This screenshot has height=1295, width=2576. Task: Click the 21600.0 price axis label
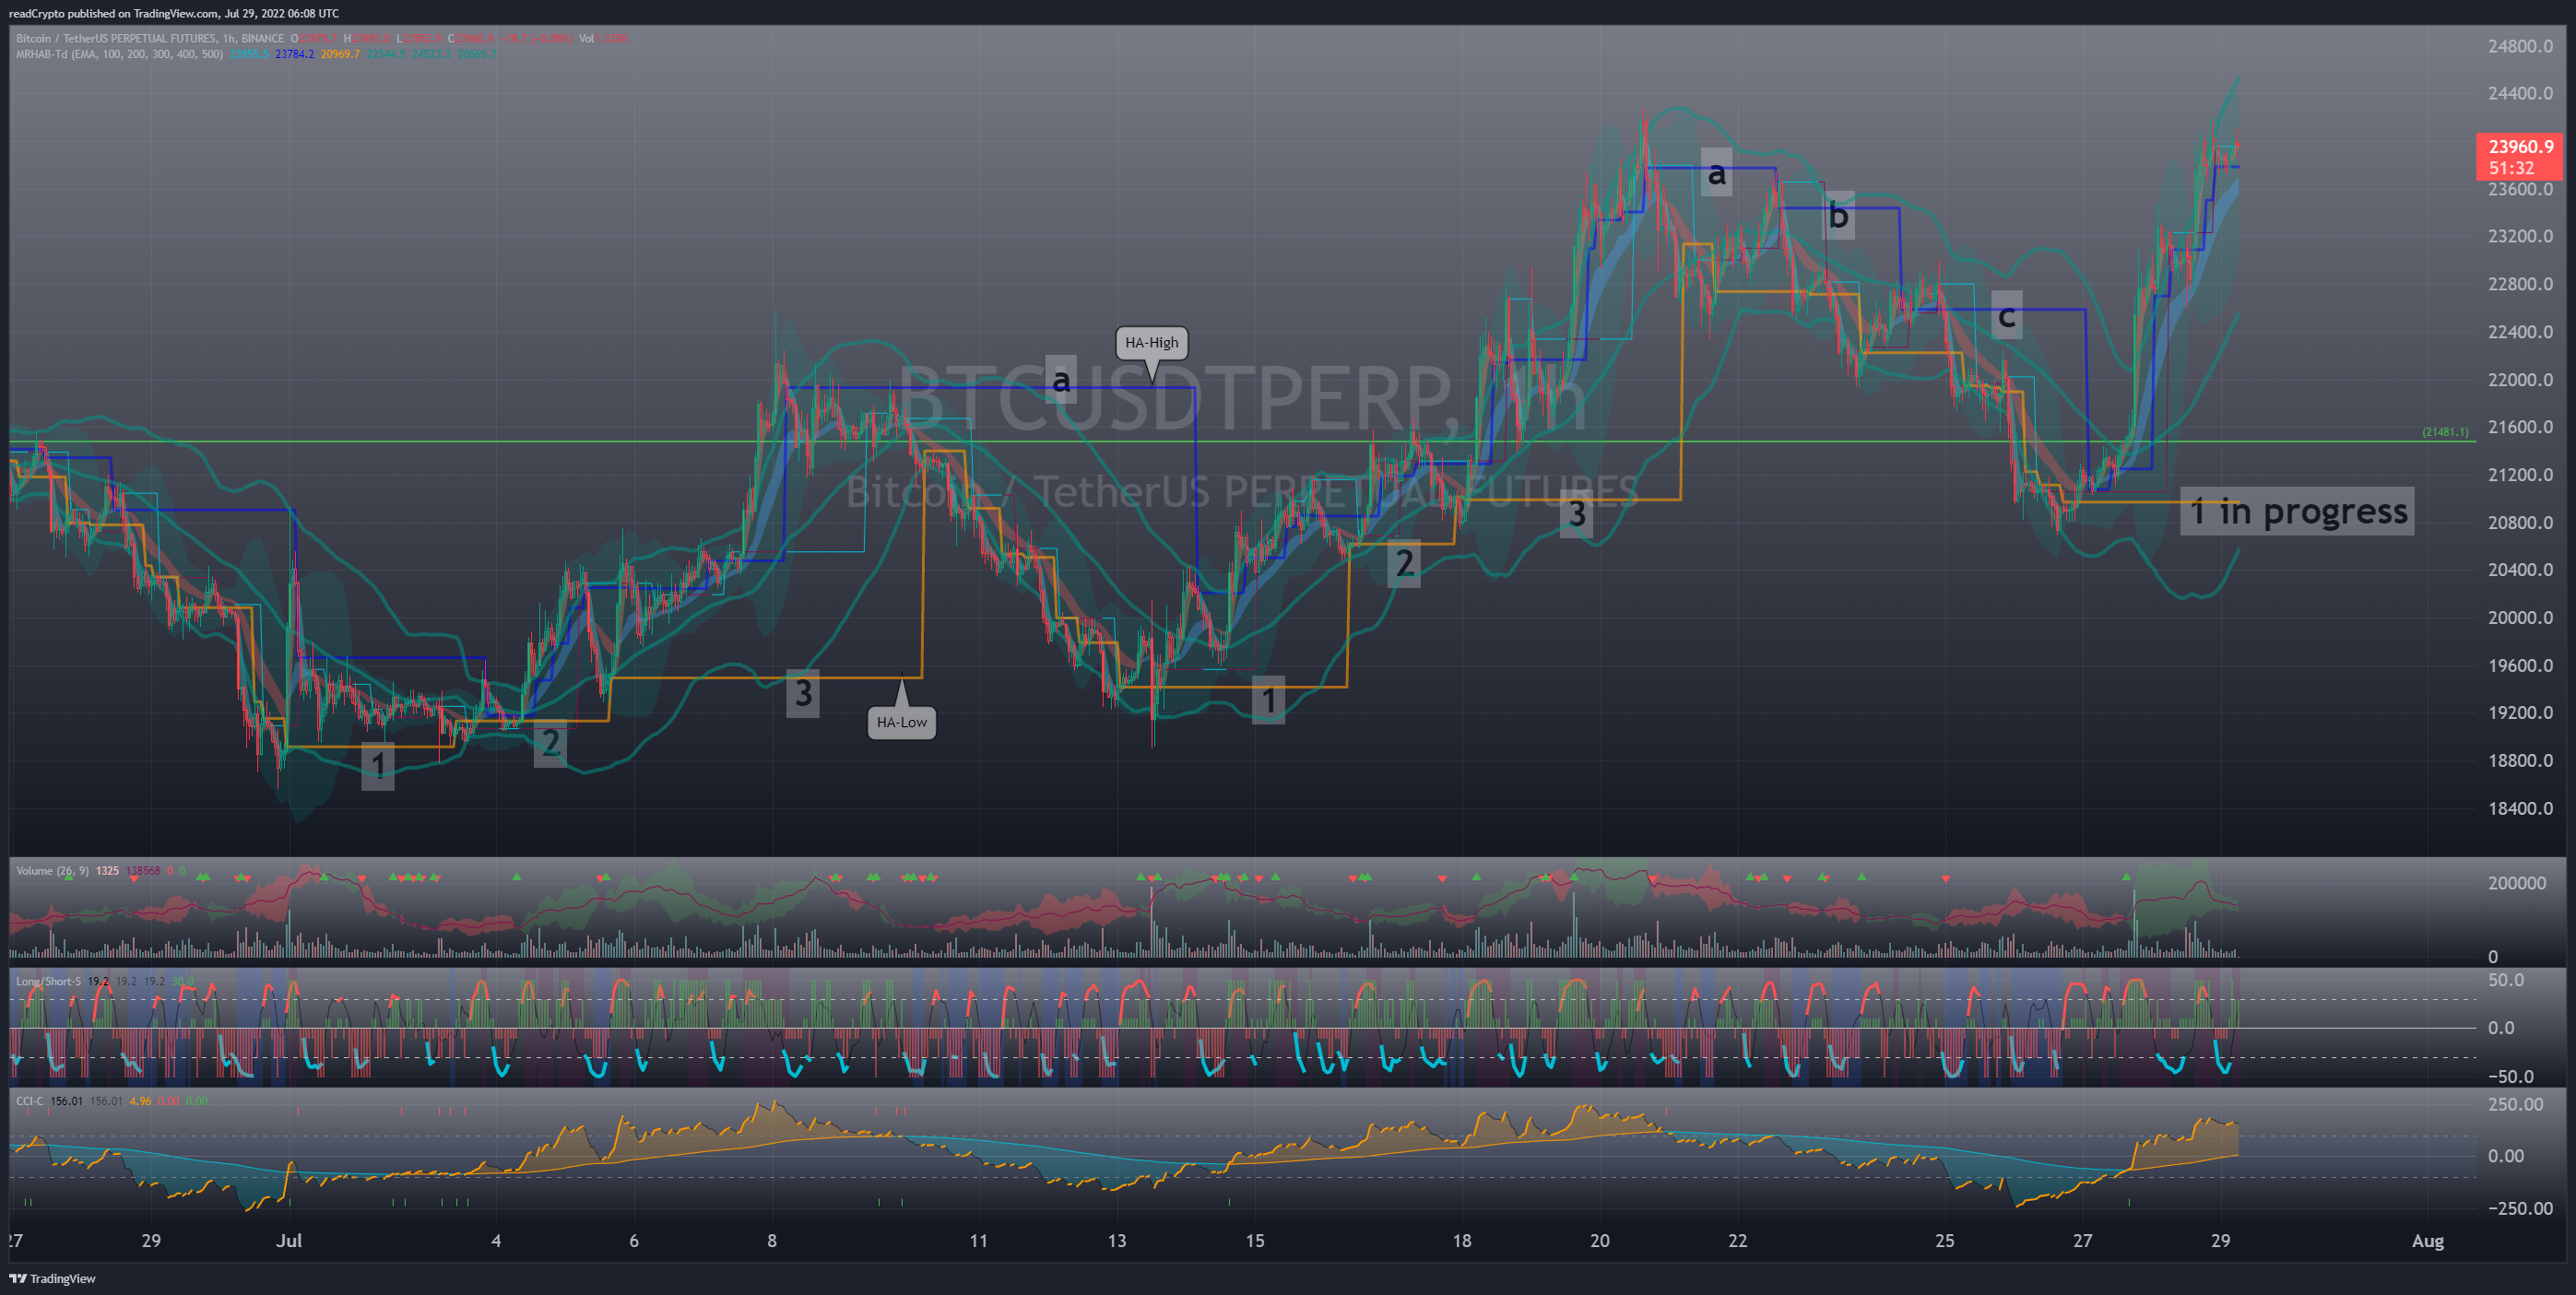tap(2520, 427)
